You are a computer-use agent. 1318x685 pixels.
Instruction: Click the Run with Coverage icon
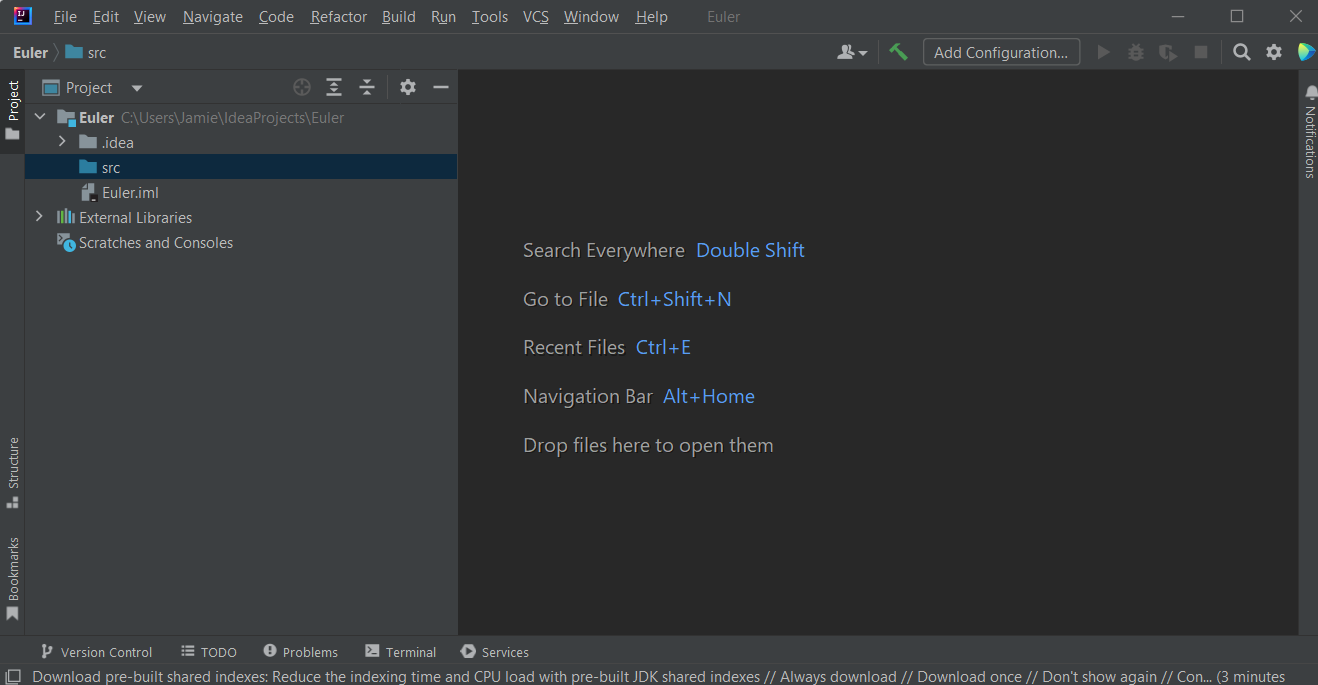[x=1168, y=52]
